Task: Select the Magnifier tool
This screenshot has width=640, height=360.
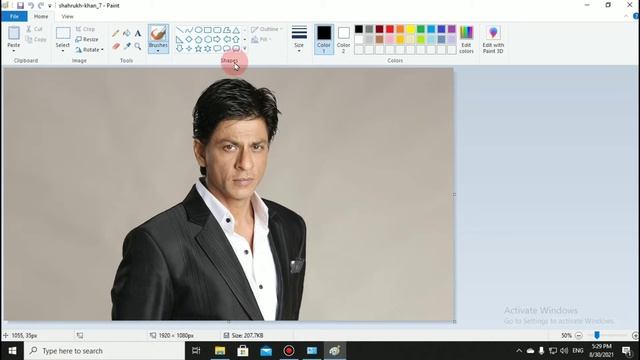Action: coord(138,46)
